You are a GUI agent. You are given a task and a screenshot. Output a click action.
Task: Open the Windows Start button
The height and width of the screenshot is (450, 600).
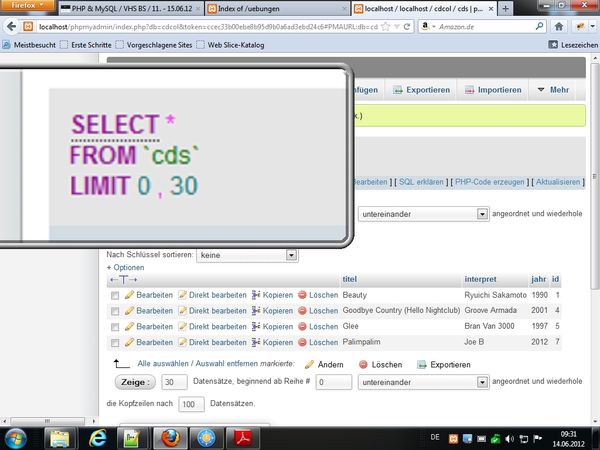click(x=15, y=439)
